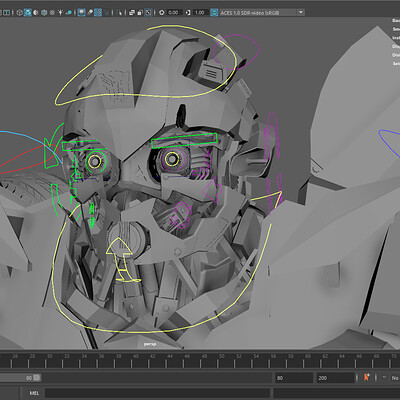Screen dimensions: 400x400
Task: Enable Wireframe on Shaded icon
Action: point(44,13)
